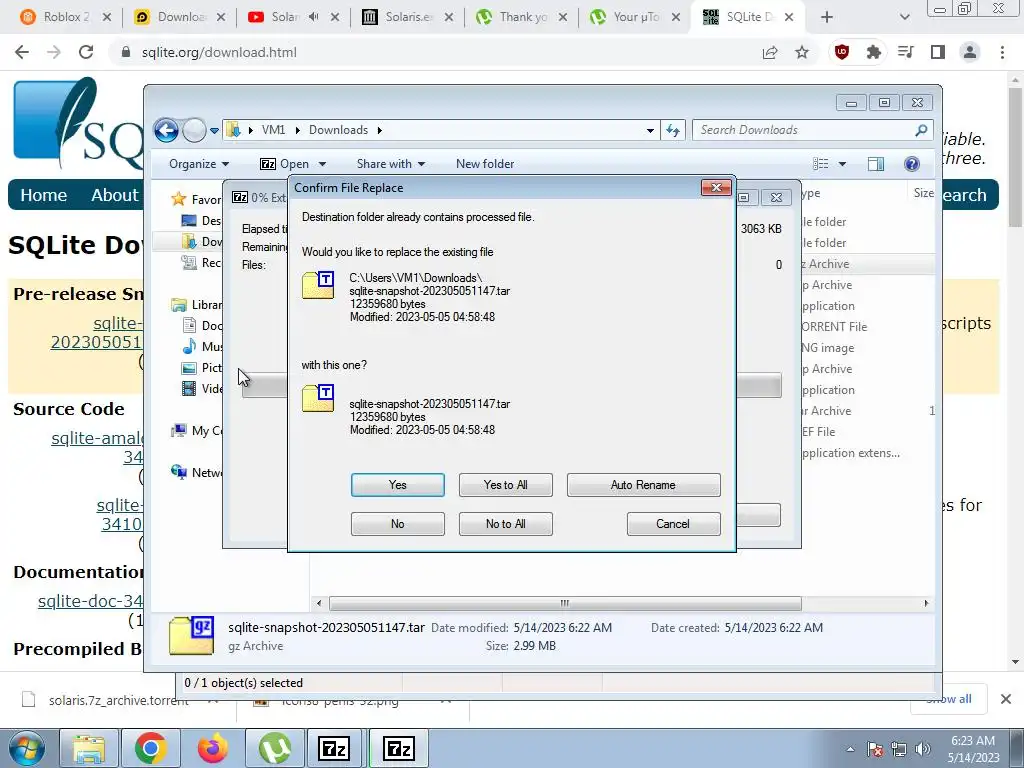Select My Computer in navigation pane
The width and height of the screenshot is (1024, 768).
click(197, 431)
